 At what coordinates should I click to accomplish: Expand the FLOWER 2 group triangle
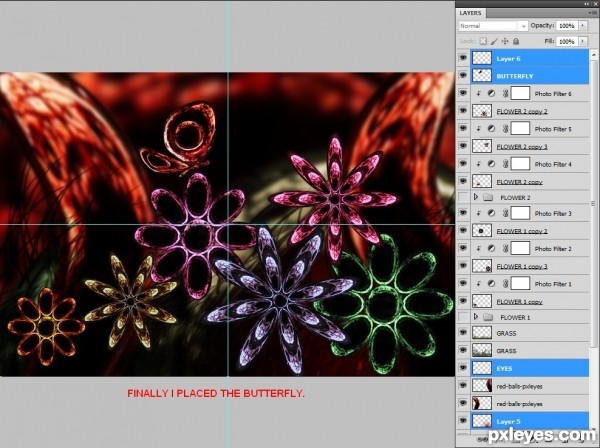pyautogui.click(x=476, y=197)
